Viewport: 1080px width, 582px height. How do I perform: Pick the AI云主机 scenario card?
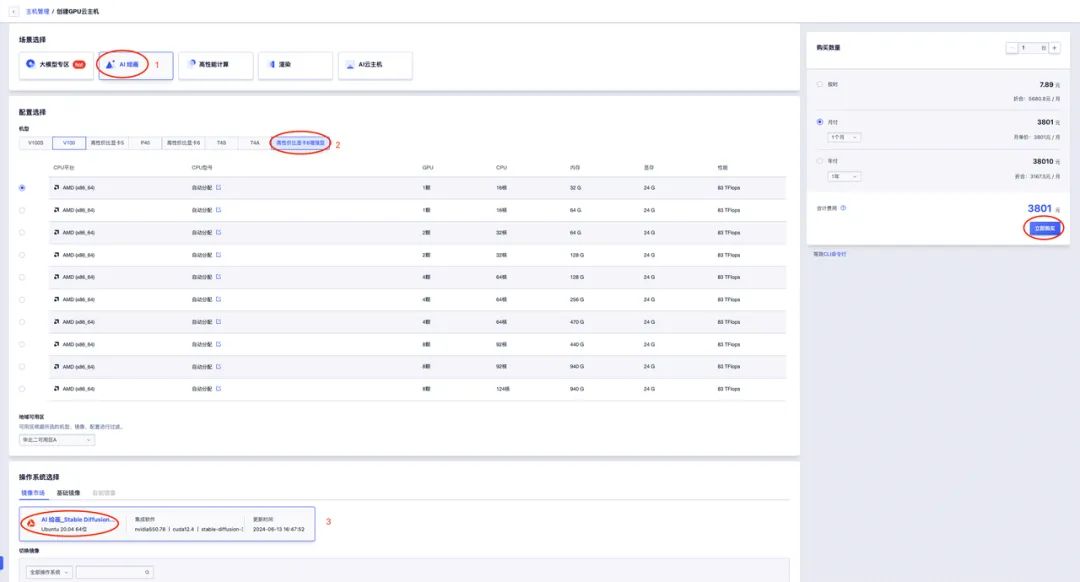(375, 65)
